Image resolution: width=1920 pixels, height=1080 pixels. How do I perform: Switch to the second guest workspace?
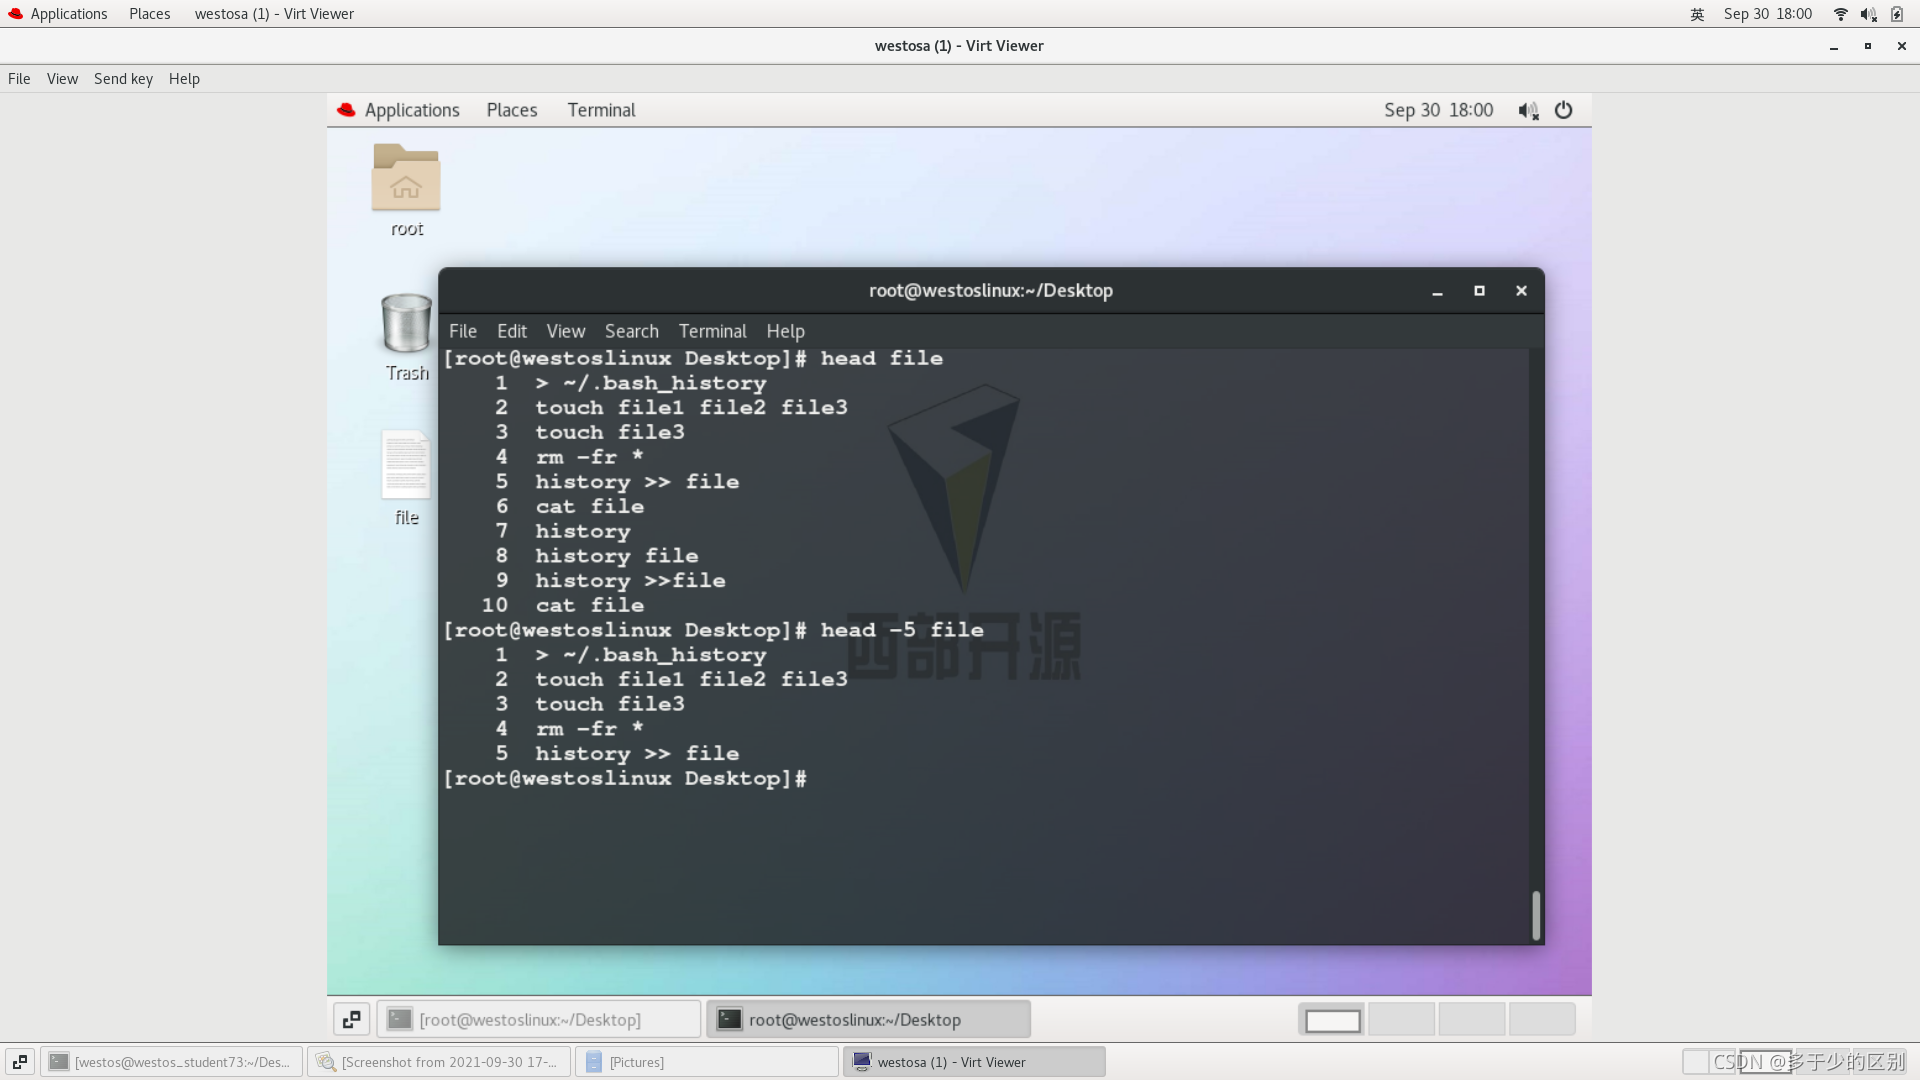(x=1401, y=1019)
